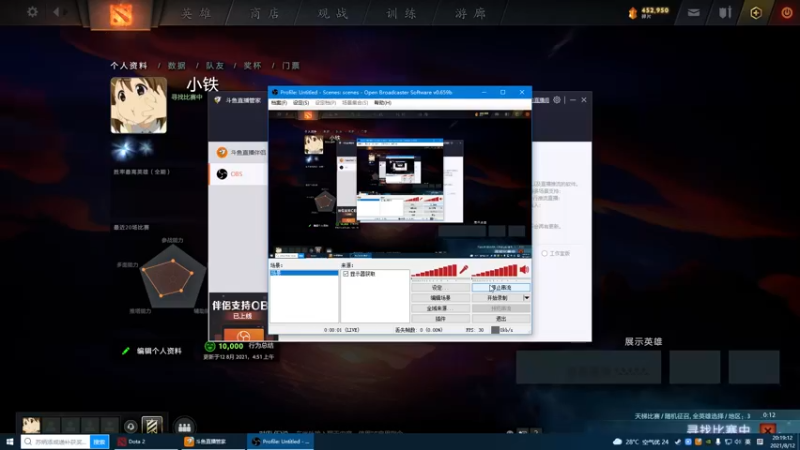Toggle the 显示器获取 source checkbox in OBS

(346, 274)
